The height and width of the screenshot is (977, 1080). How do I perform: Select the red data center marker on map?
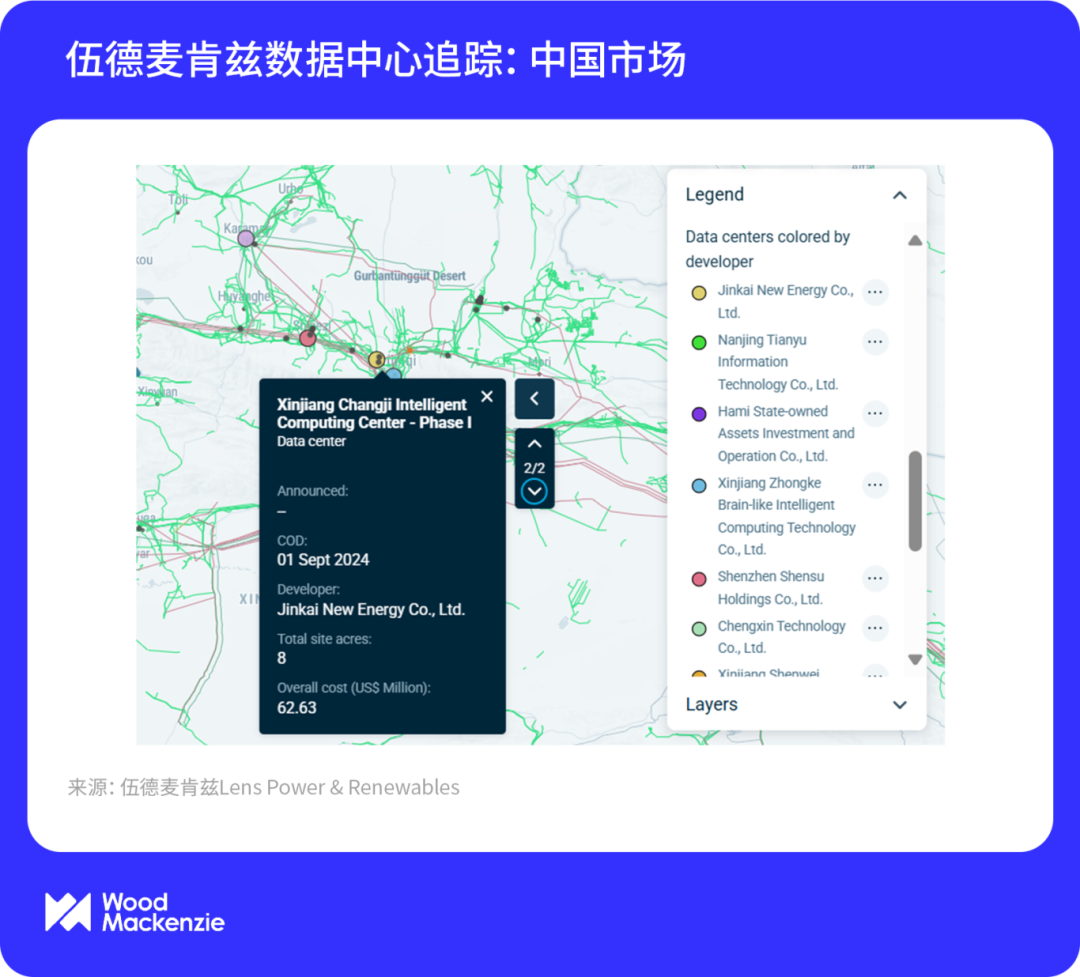pos(308,338)
